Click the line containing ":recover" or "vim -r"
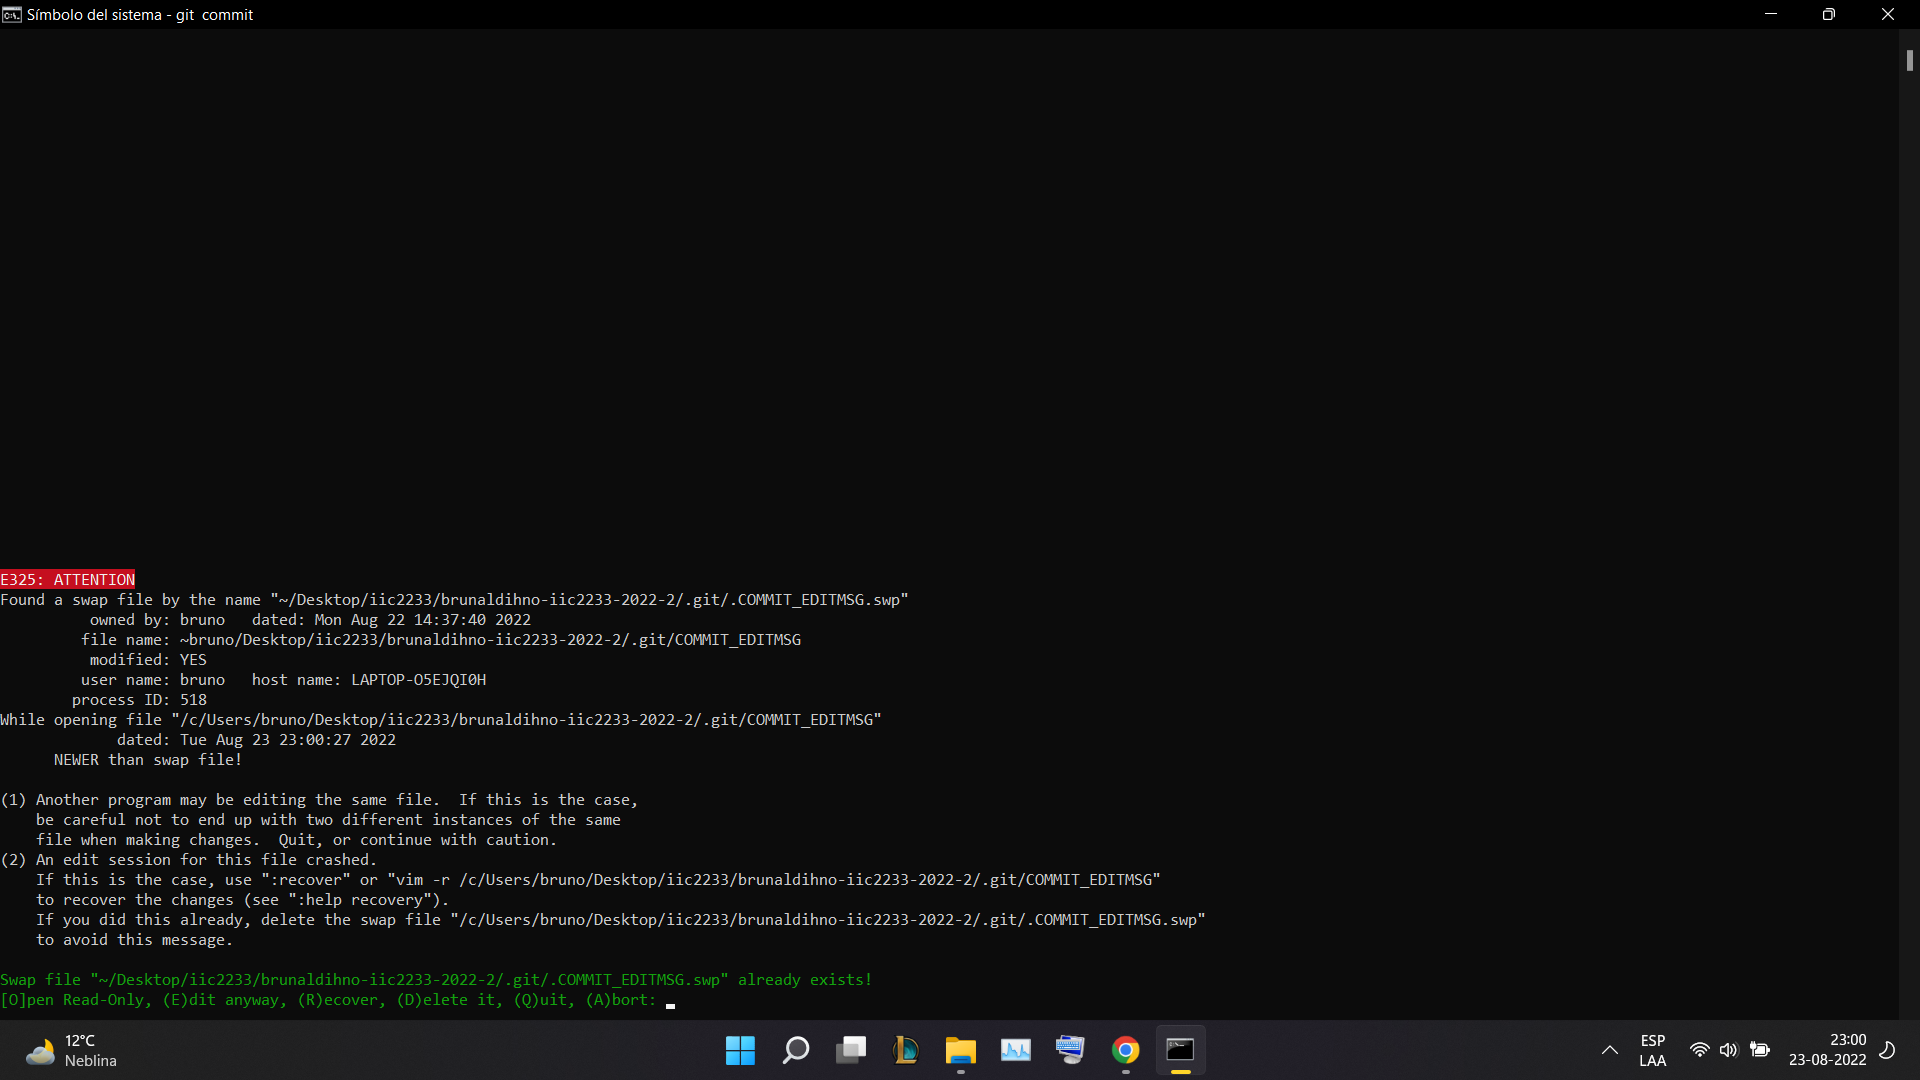The height and width of the screenshot is (1080, 1920). coord(598,880)
